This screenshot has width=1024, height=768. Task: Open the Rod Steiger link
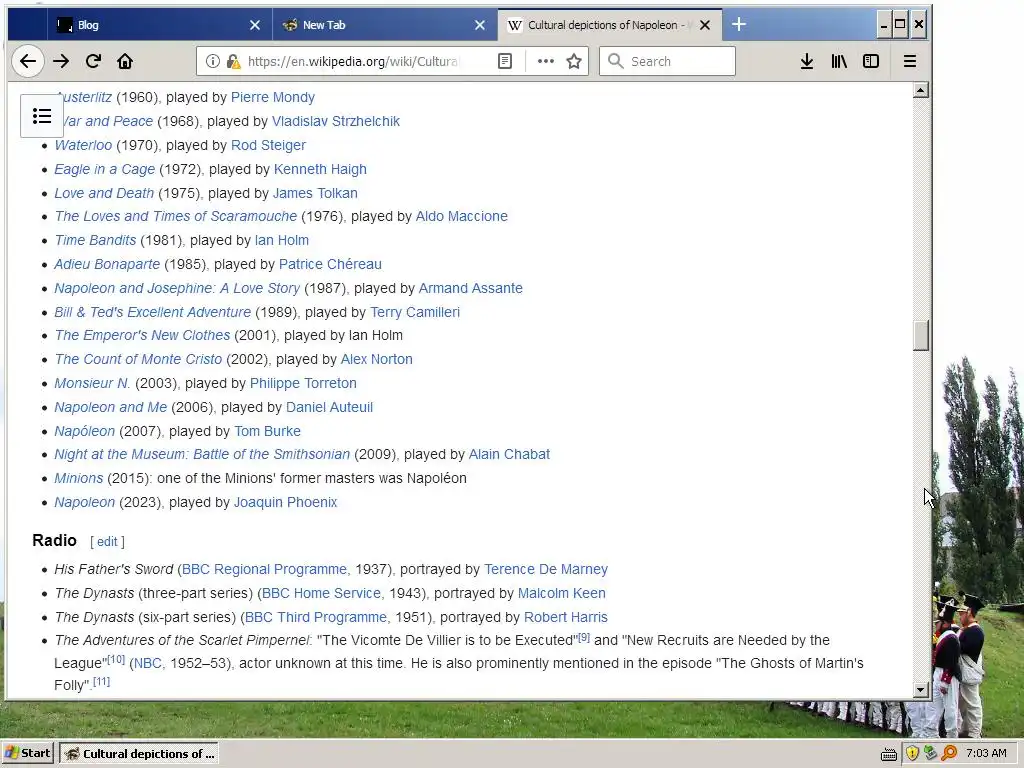tap(268, 145)
